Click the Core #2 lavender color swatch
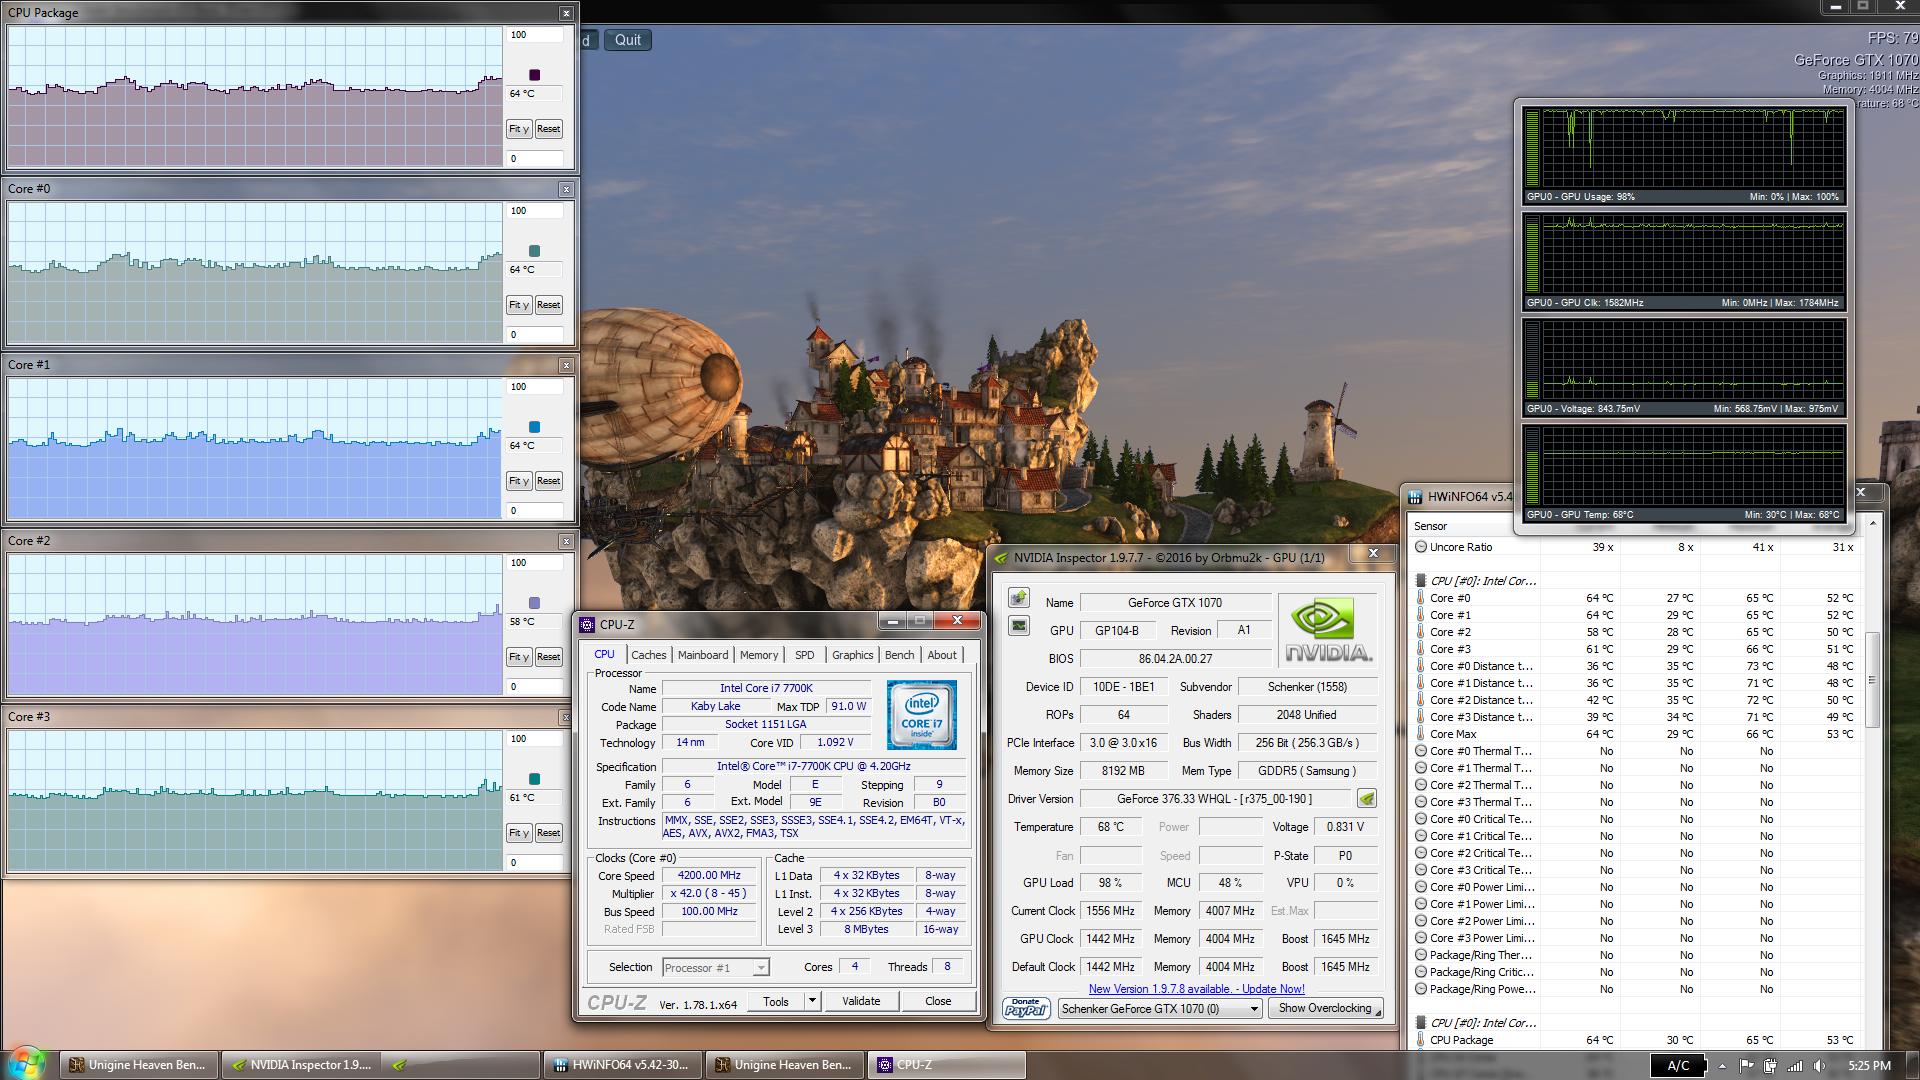 tap(534, 603)
